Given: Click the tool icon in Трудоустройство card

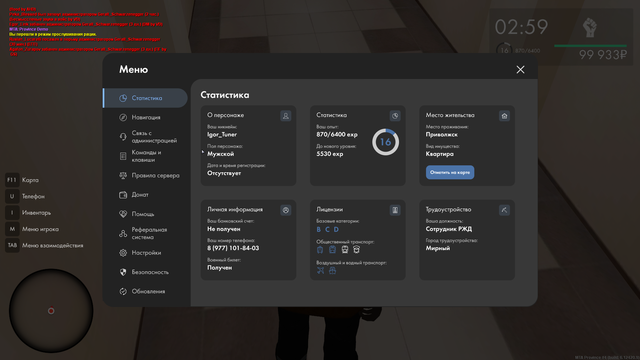Looking at the screenshot, I should click(504, 210).
